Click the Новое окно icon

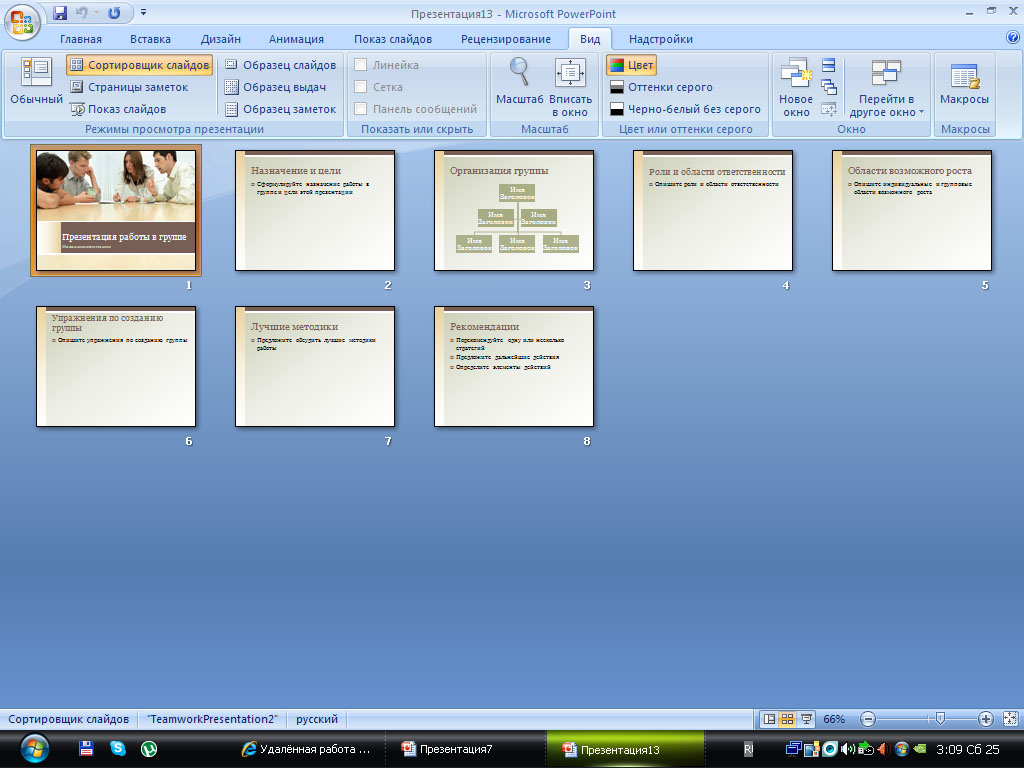pos(796,74)
